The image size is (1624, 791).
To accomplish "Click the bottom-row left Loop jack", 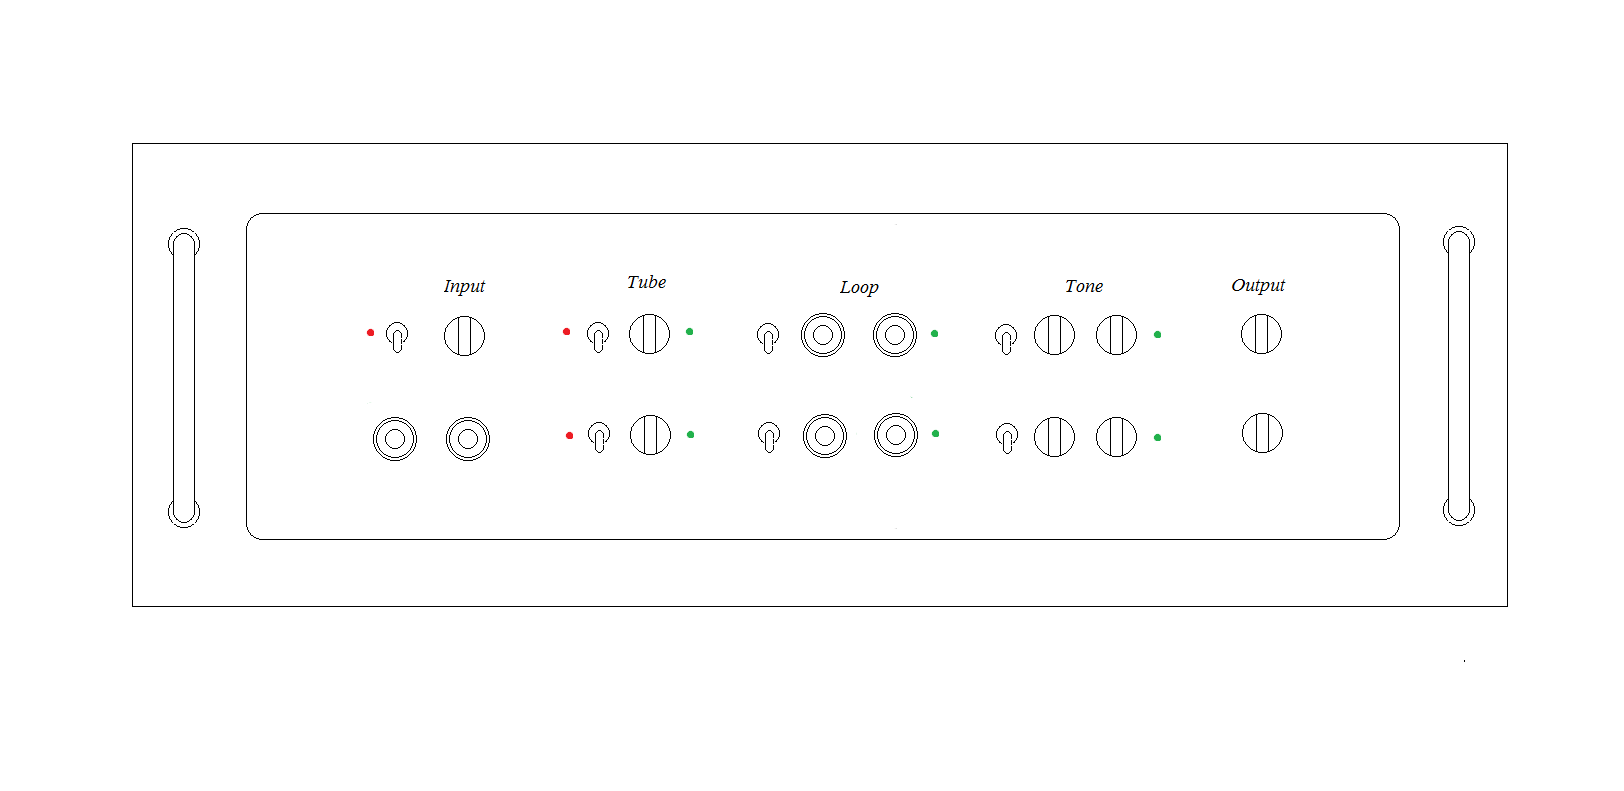I will click(x=825, y=436).
